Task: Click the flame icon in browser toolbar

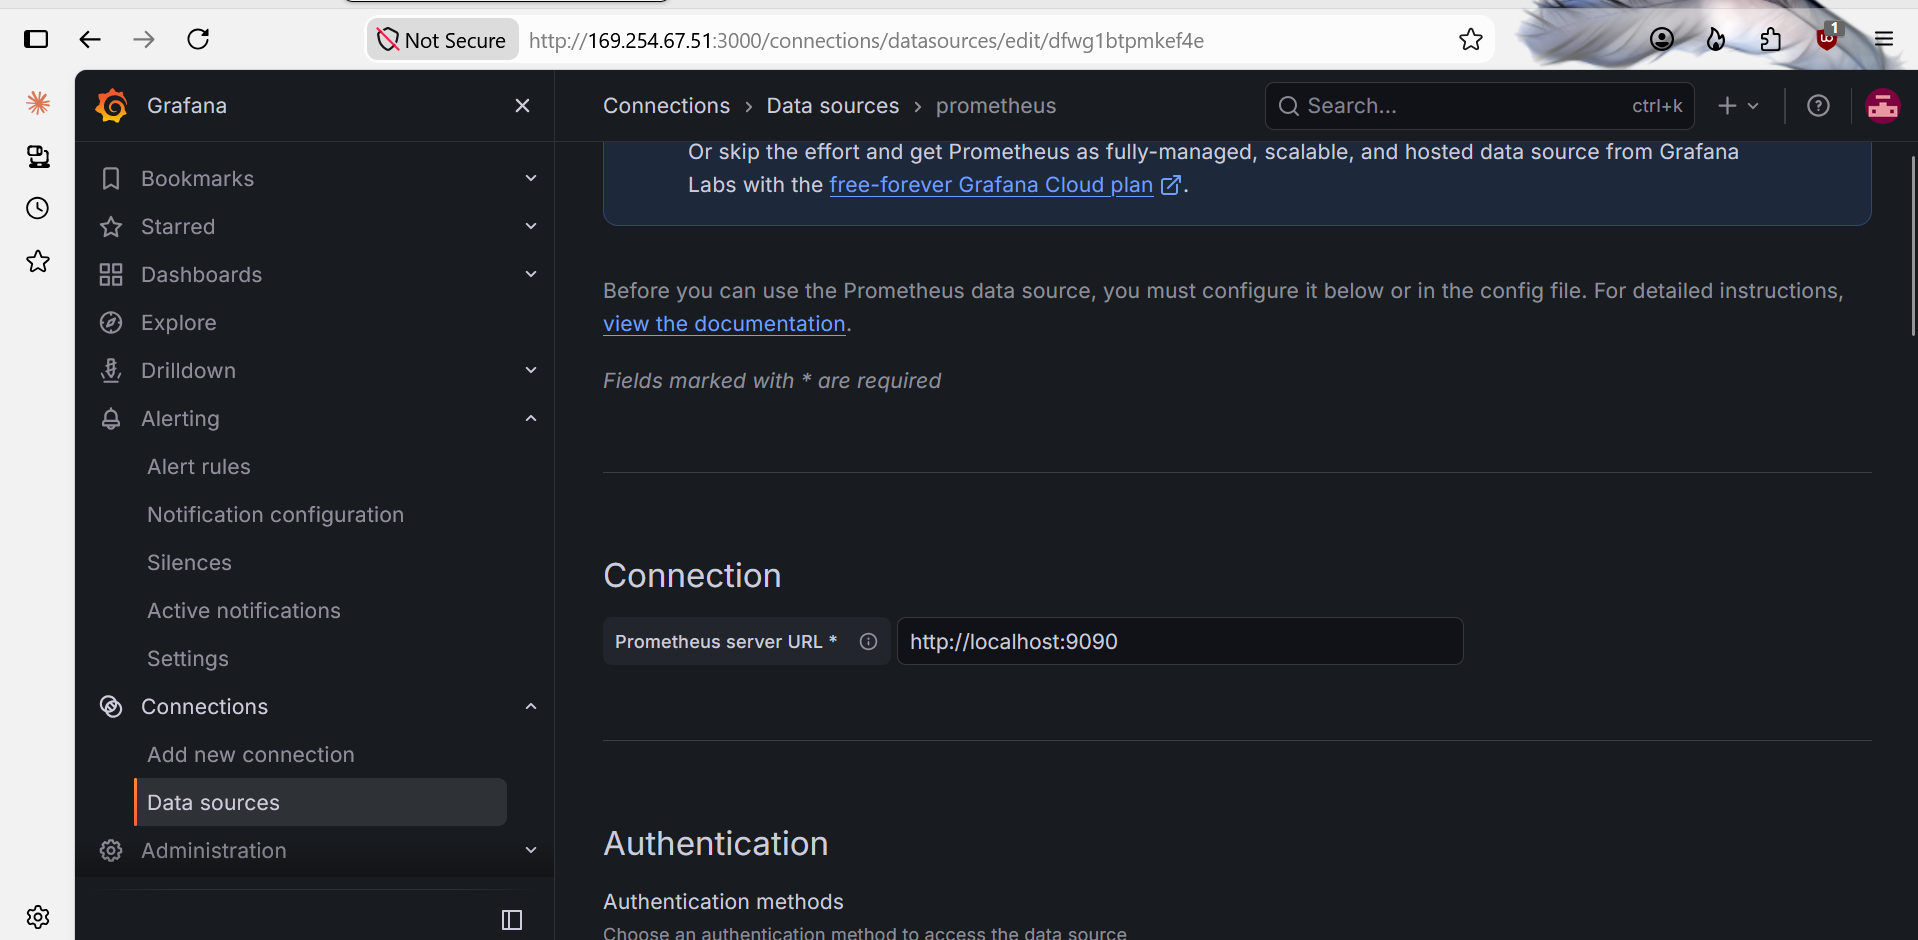Action: pyautogui.click(x=1716, y=39)
